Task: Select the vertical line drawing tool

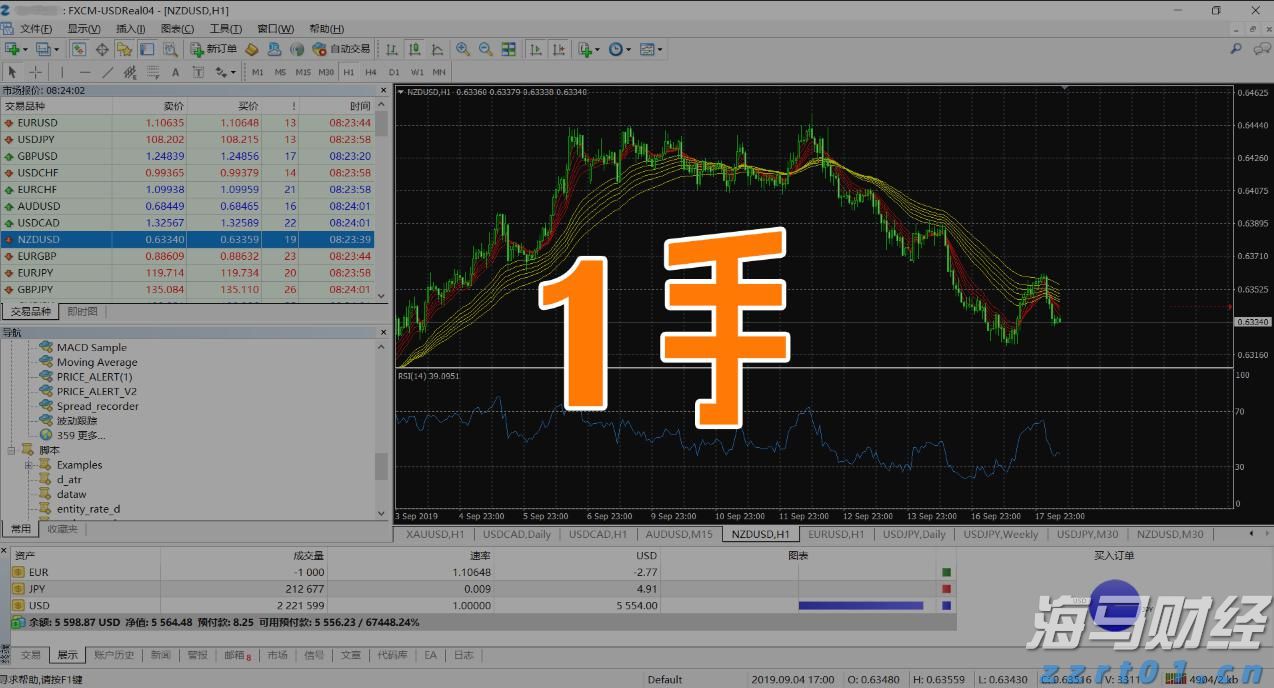Action: pyautogui.click(x=62, y=71)
